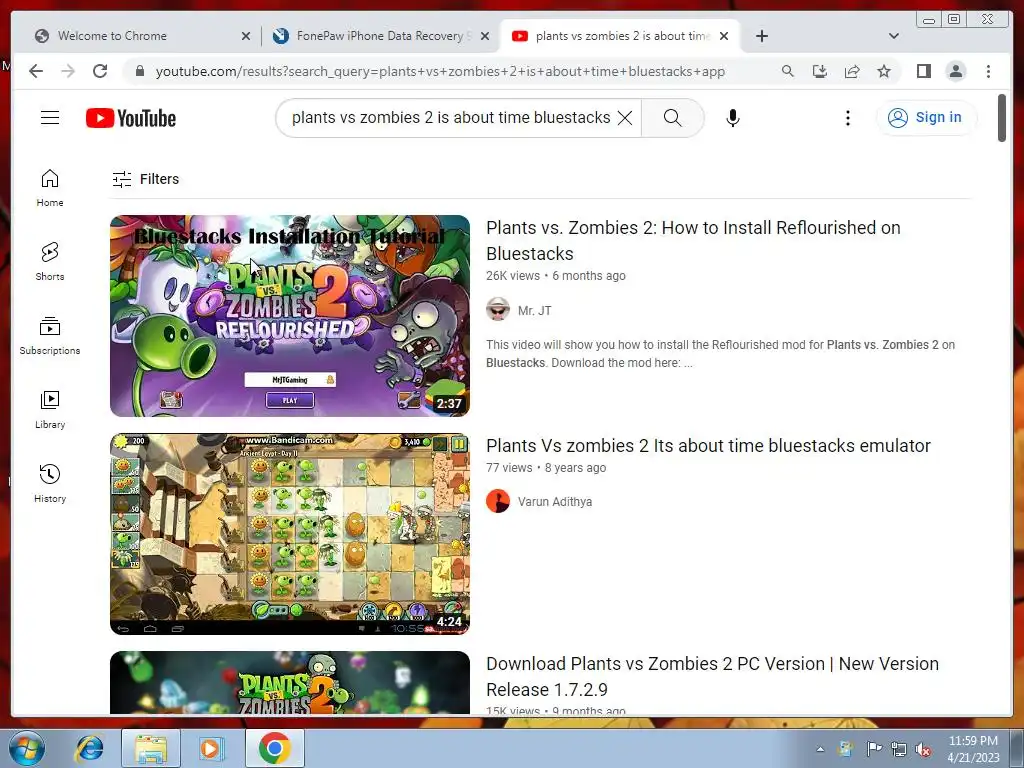Toggle Chrome side panel
The image size is (1024, 768).
coord(923,71)
